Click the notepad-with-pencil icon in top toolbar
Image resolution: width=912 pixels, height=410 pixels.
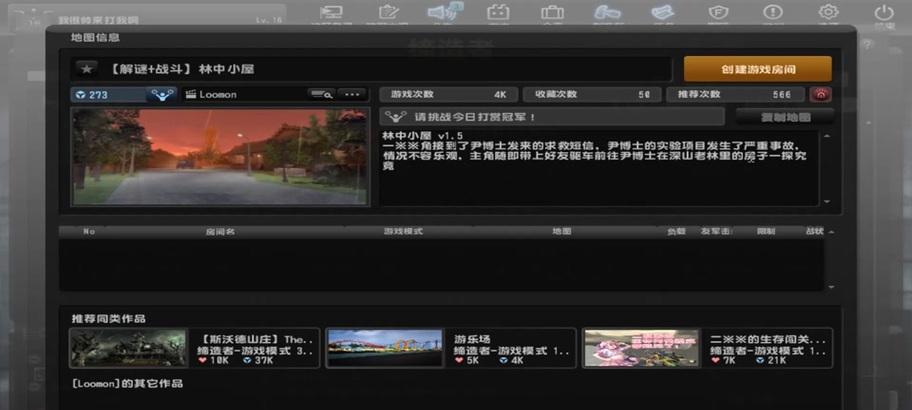387,12
